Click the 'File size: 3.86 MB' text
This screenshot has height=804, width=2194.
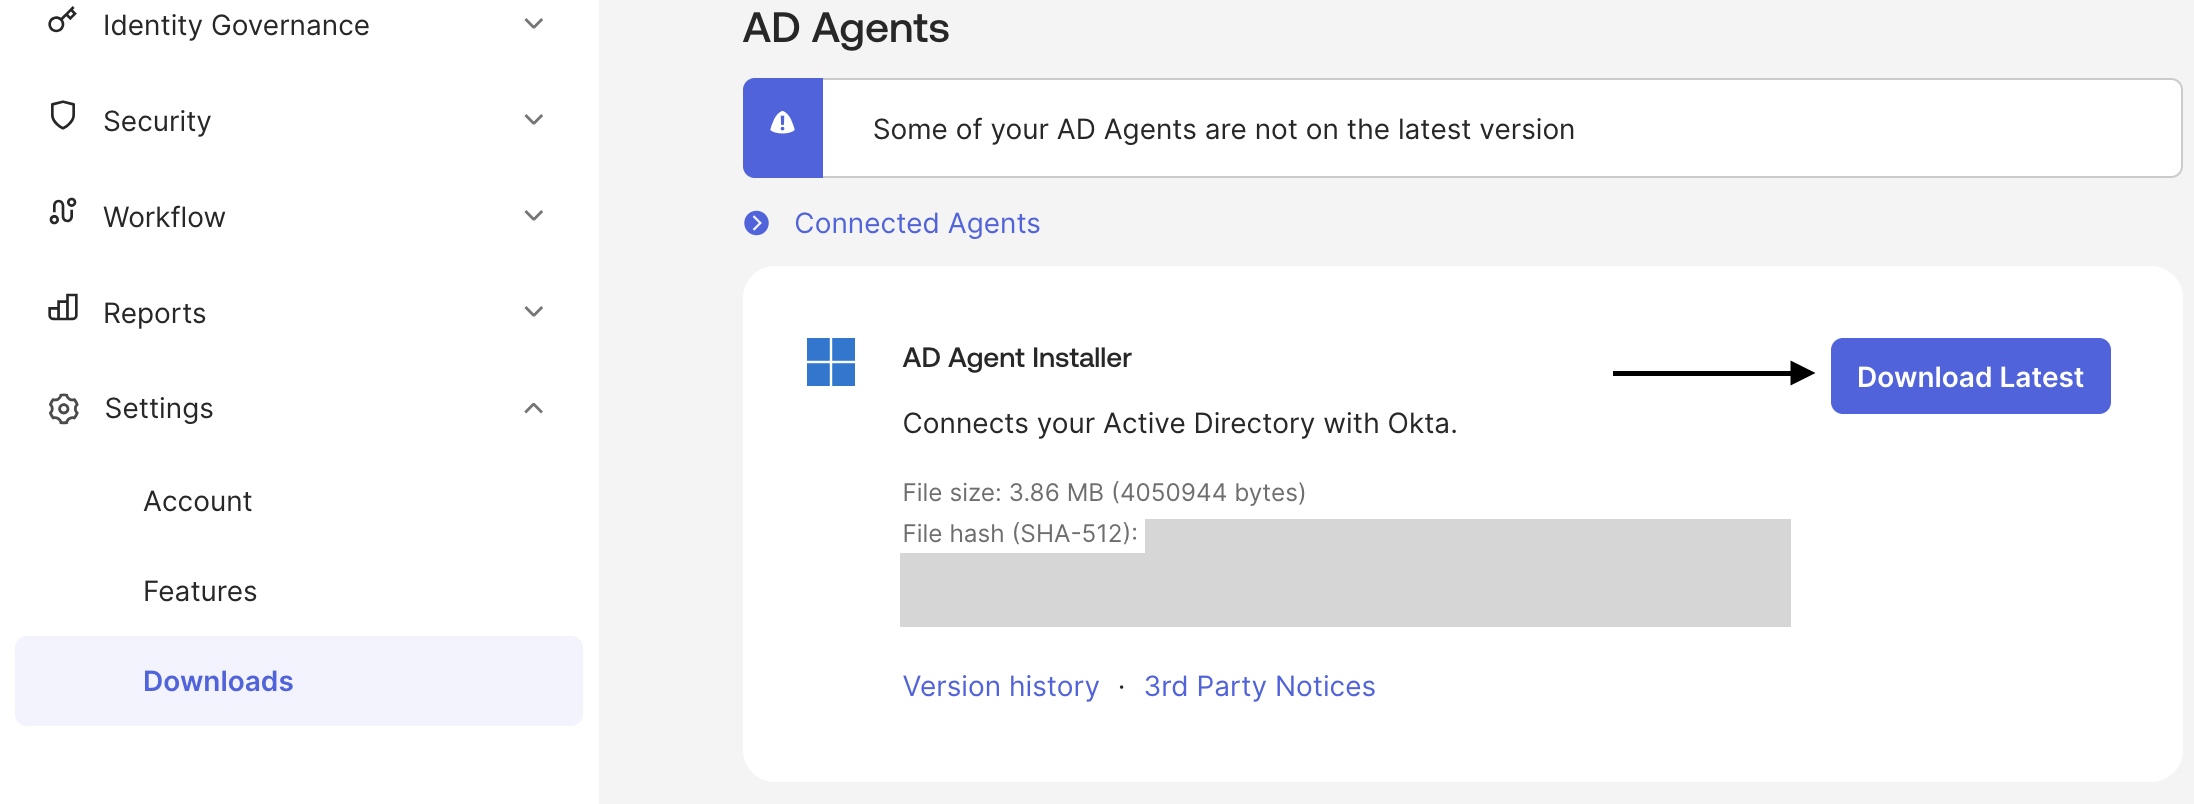click(x=1104, y=492)
